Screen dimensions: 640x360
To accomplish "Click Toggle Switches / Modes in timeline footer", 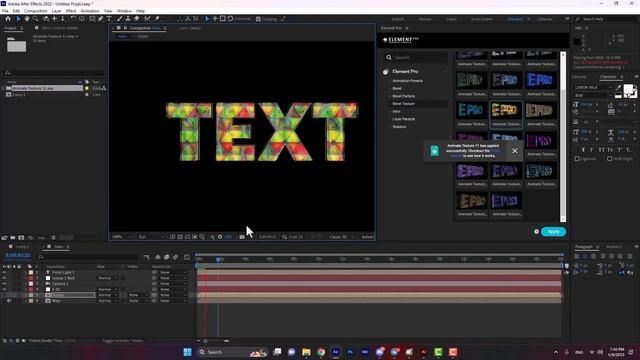I will click(122, 340).
